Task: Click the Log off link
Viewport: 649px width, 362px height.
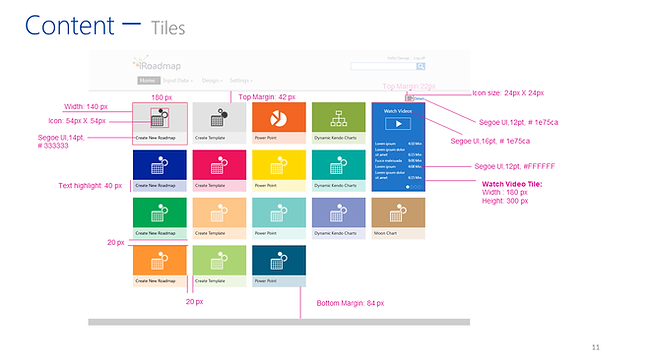Action: (x=419, y=58)
